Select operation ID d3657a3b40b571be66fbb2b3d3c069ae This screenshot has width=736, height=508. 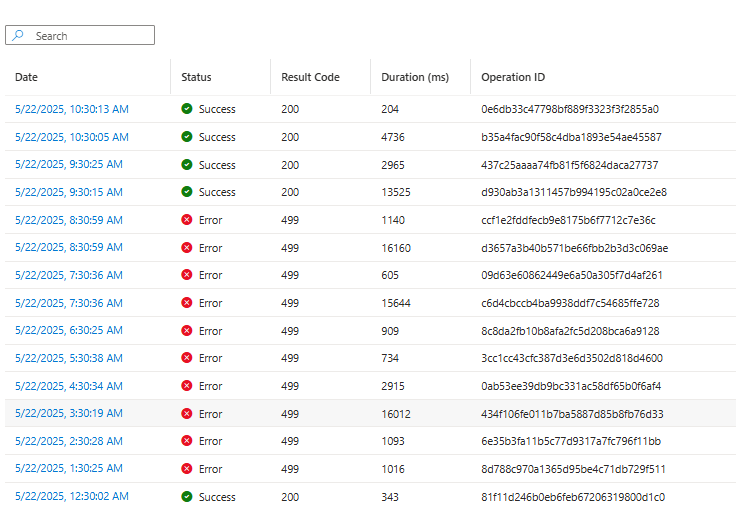click(575, 248)
